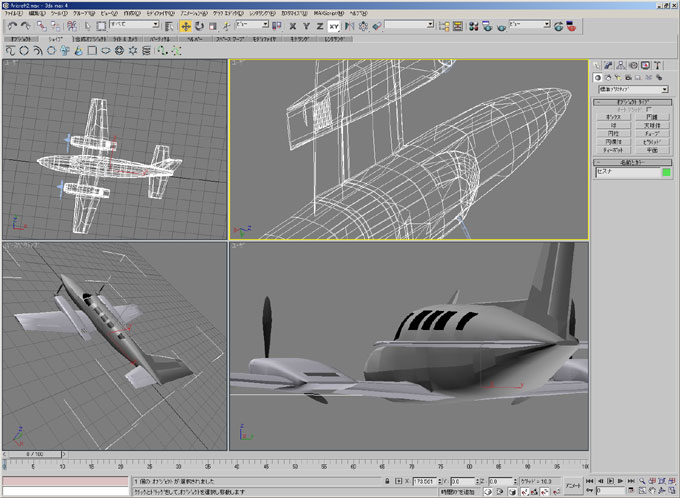Click the Unlink Selection tool icon
680x498 pixels.
tap(56, 26)
